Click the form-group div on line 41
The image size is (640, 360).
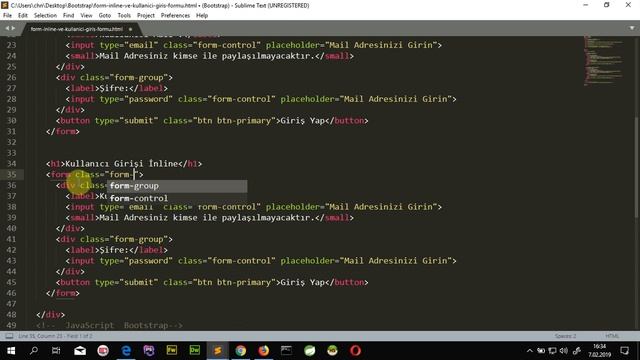point(114,239)
